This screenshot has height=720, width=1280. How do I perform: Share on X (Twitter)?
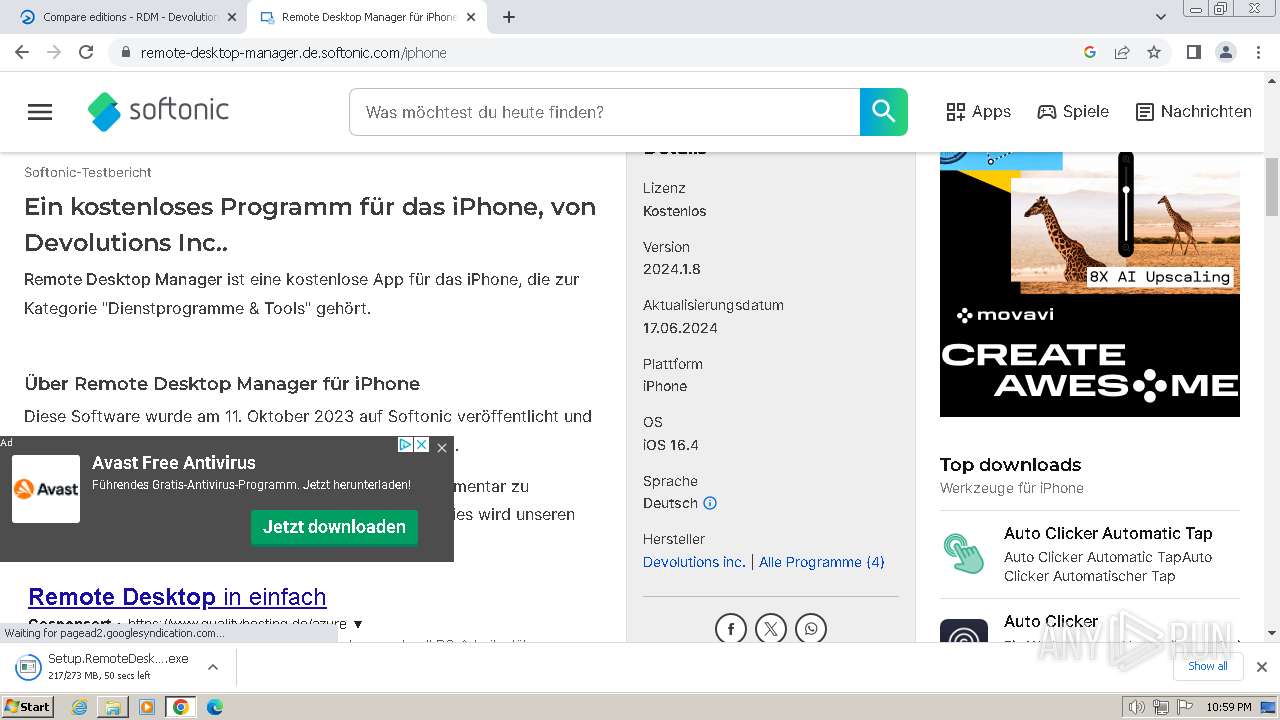pyautogui.click(x=771, y=629)
